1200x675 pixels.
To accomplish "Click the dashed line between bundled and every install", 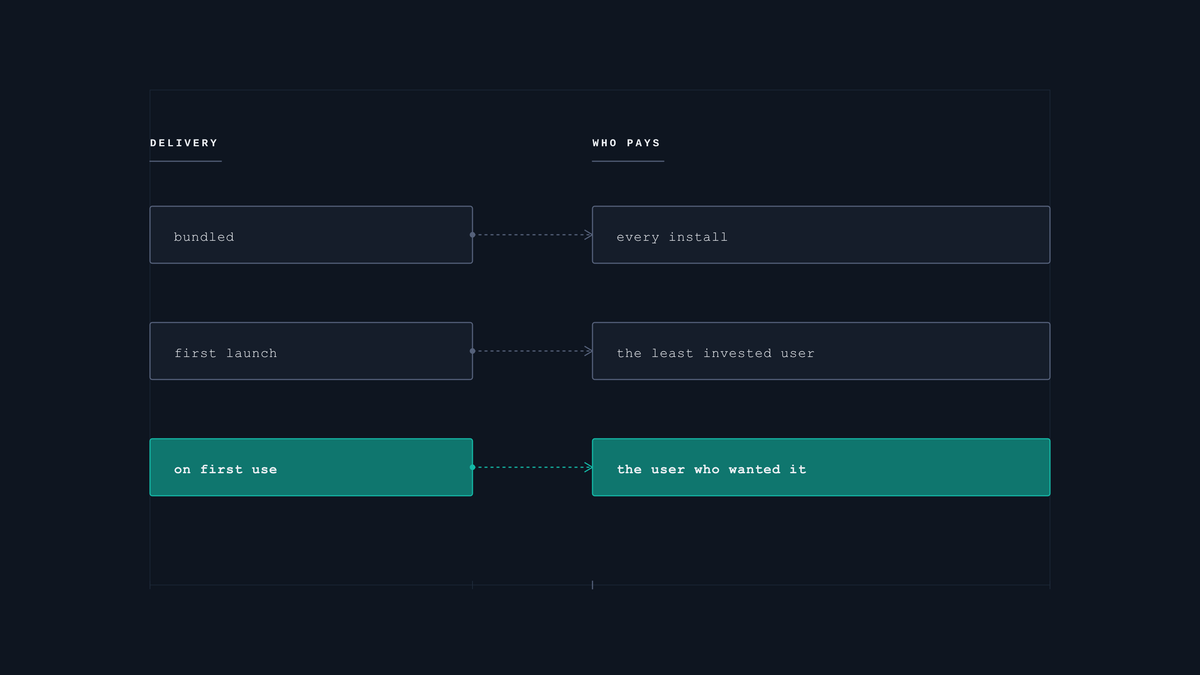I will [530, 235].
